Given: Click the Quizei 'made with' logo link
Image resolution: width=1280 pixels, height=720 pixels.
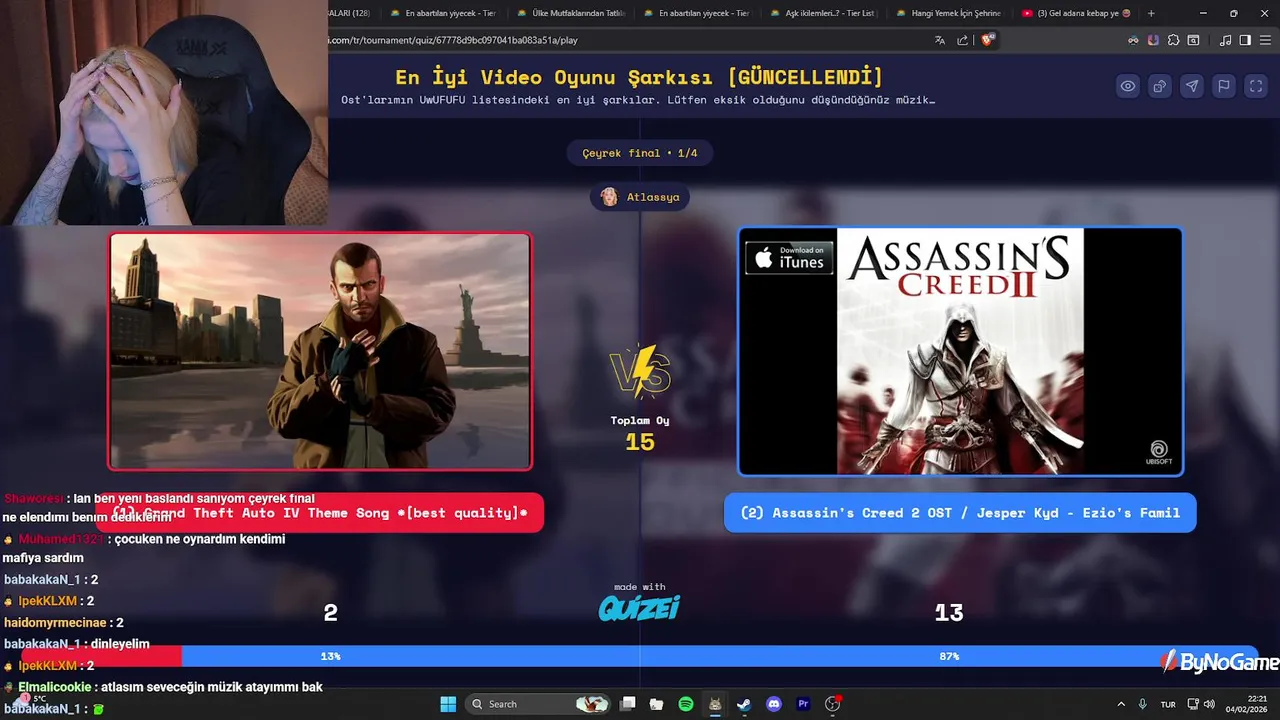Looking at the screenshot, I should [639, 602].
